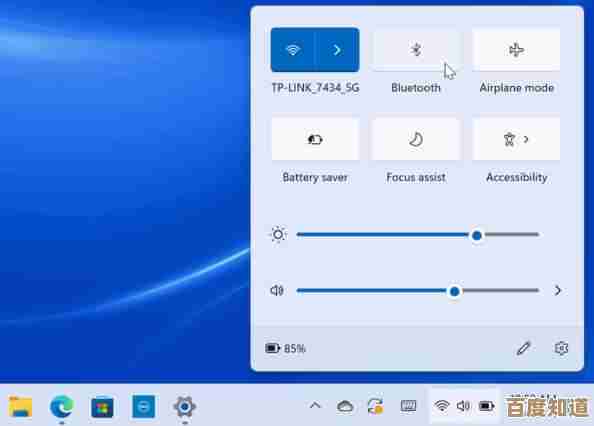594x426 pixels.
Task: Click the Focus assist label text
Action: [x=416, y=177]
